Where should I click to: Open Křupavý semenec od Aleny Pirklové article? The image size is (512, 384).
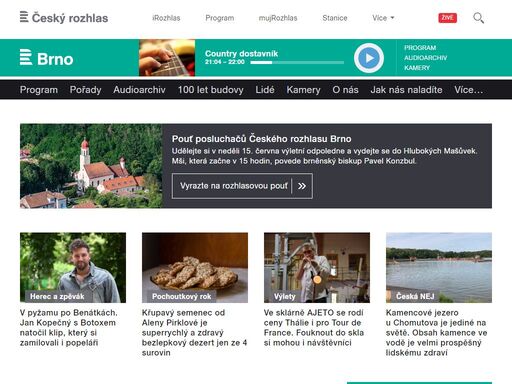(x=194, y=333)
